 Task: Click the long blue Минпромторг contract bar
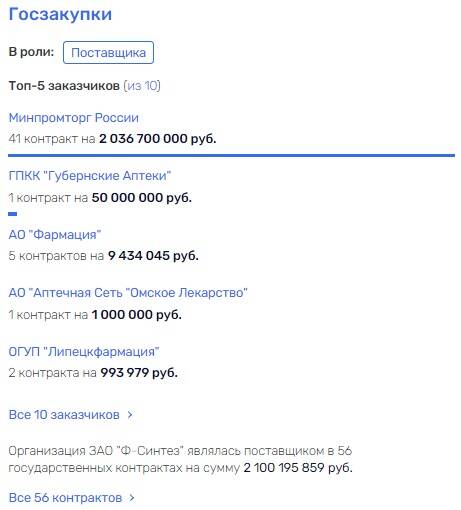[231, 155]
